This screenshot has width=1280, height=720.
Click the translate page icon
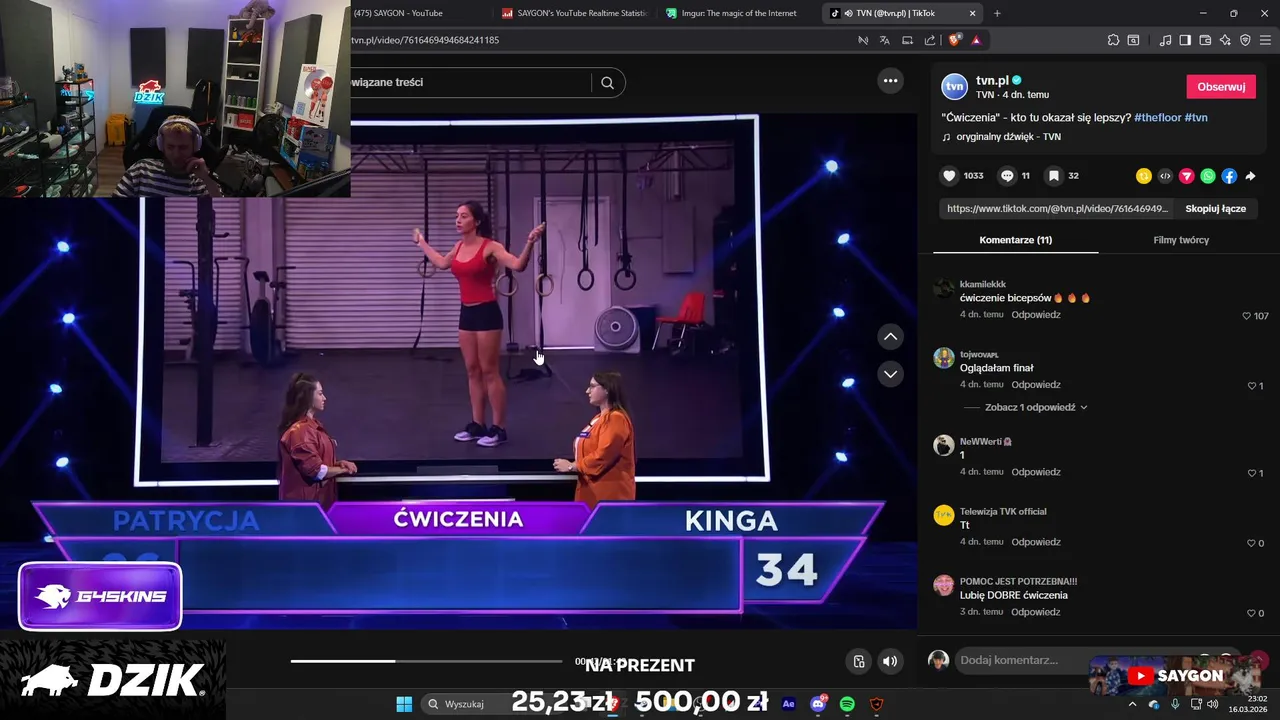[x=884, y=40]
